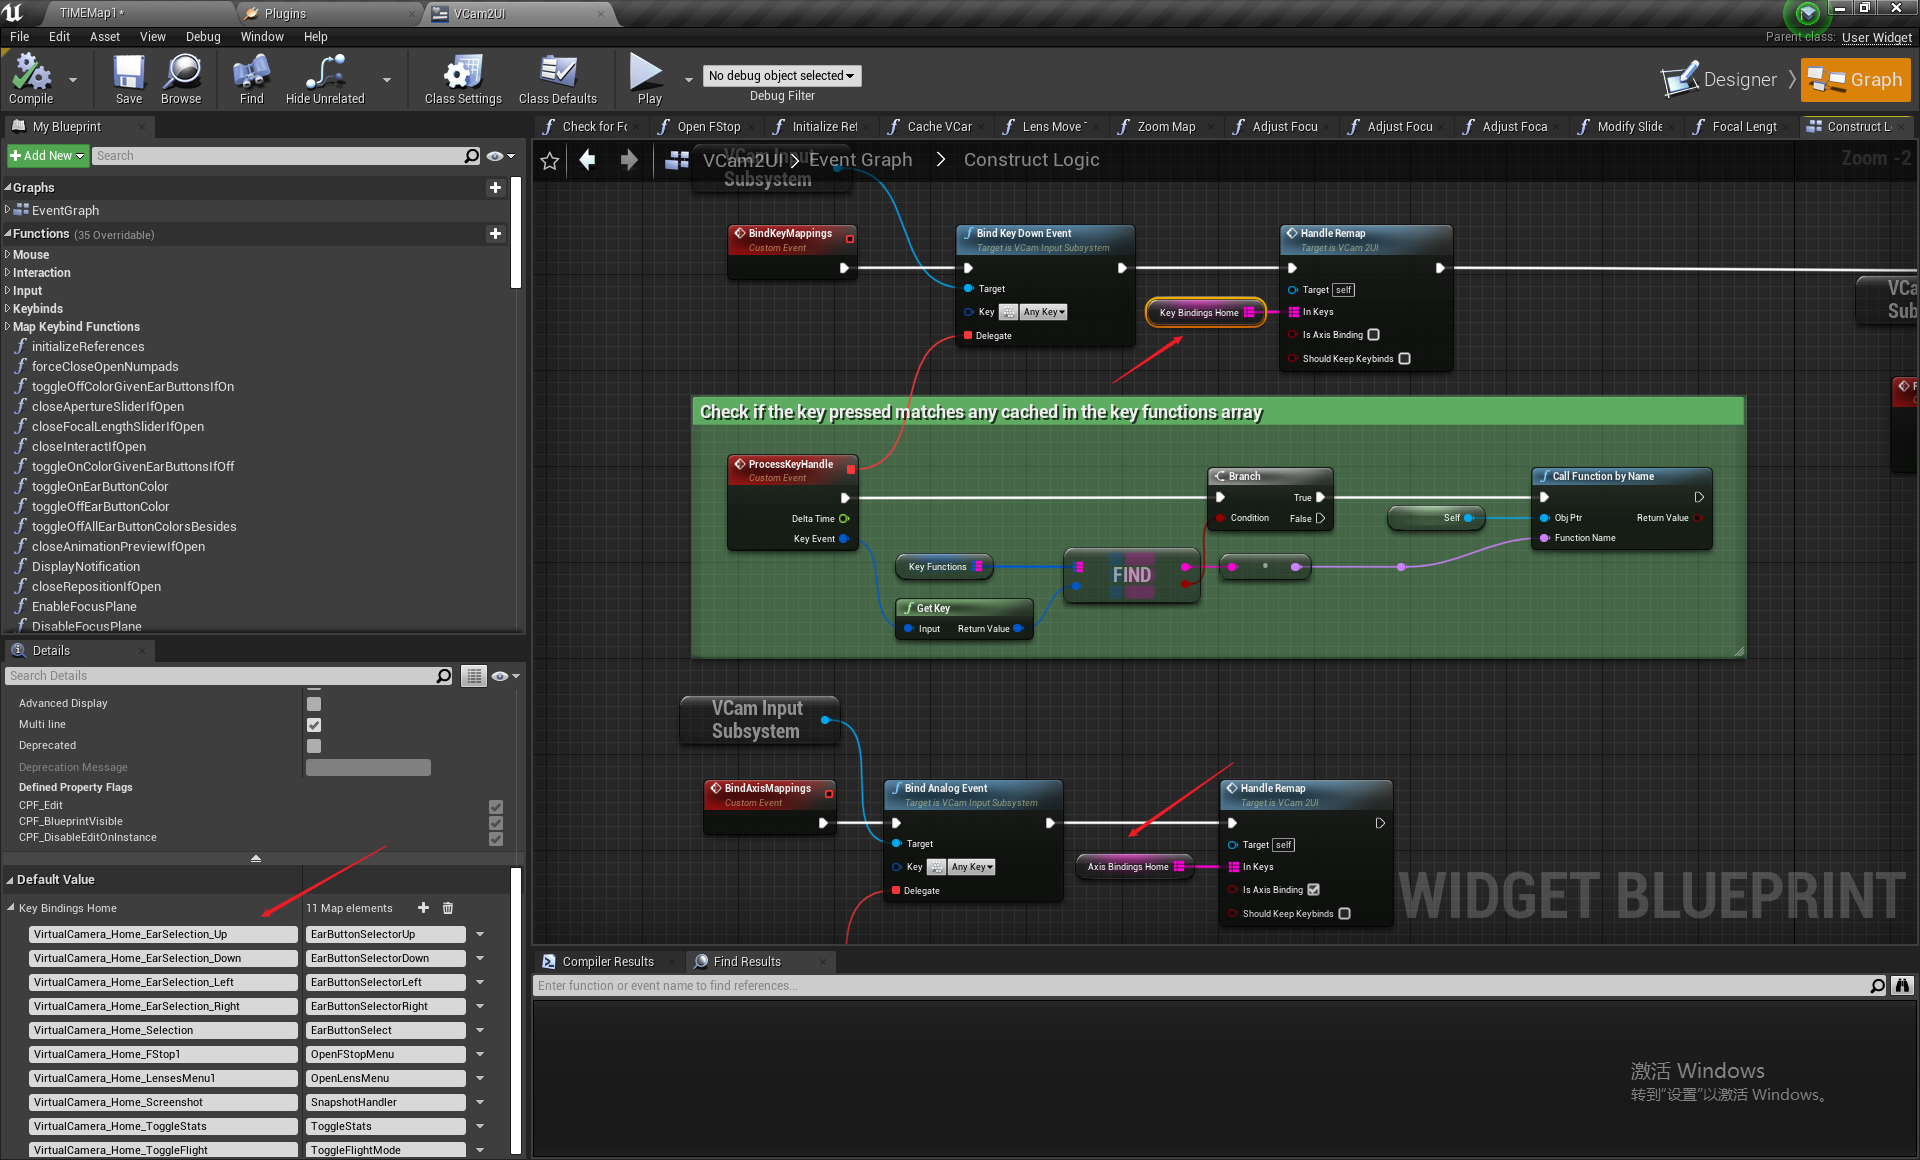
Task: Expand the Mouse function category
Action: (x=8, y=255)
